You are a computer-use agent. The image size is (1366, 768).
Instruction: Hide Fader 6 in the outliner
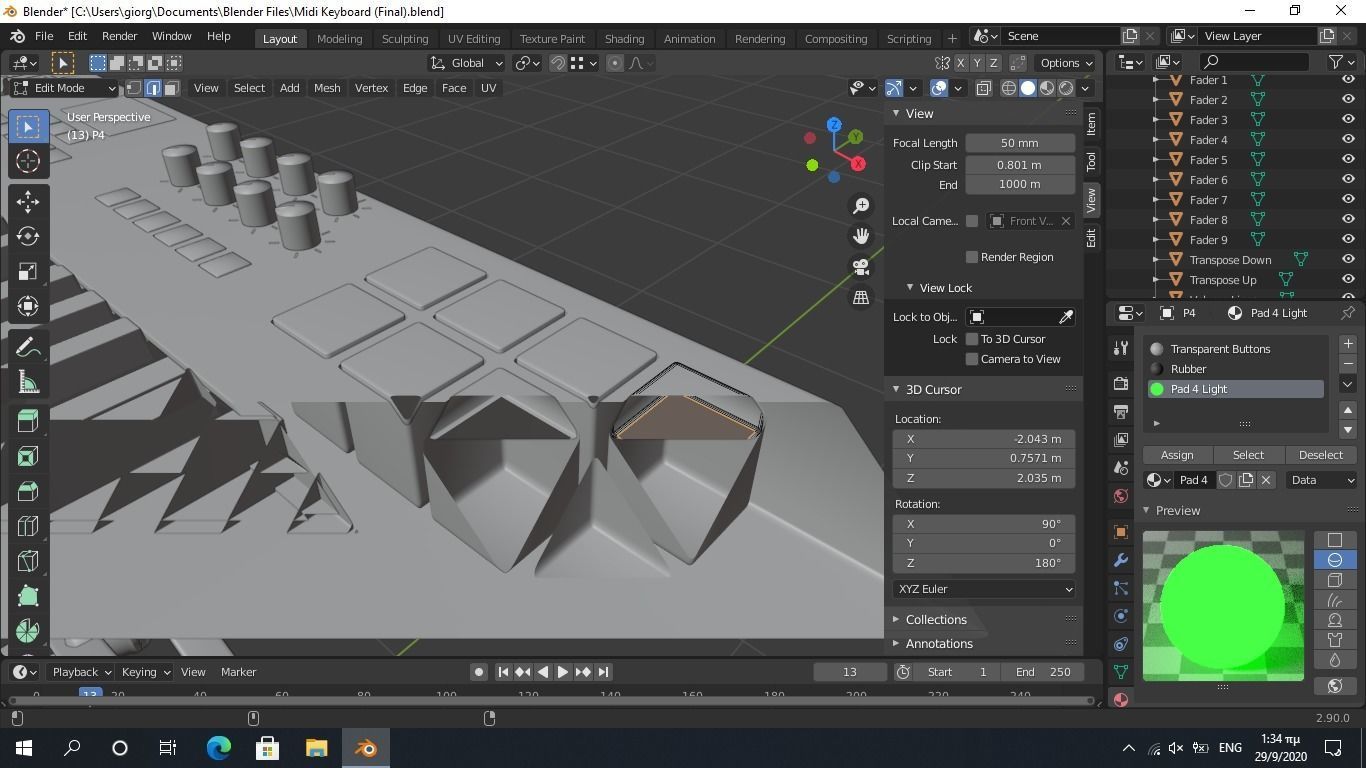pyautogui.click(x=1348, y=180)
